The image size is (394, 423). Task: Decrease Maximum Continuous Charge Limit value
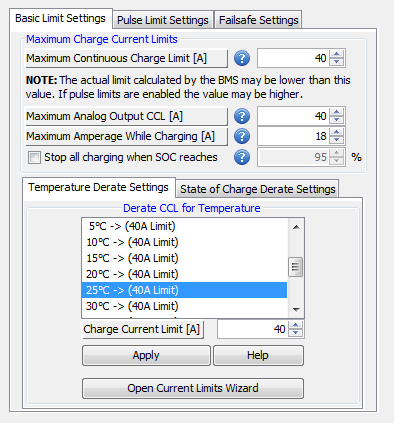(337, 62)
